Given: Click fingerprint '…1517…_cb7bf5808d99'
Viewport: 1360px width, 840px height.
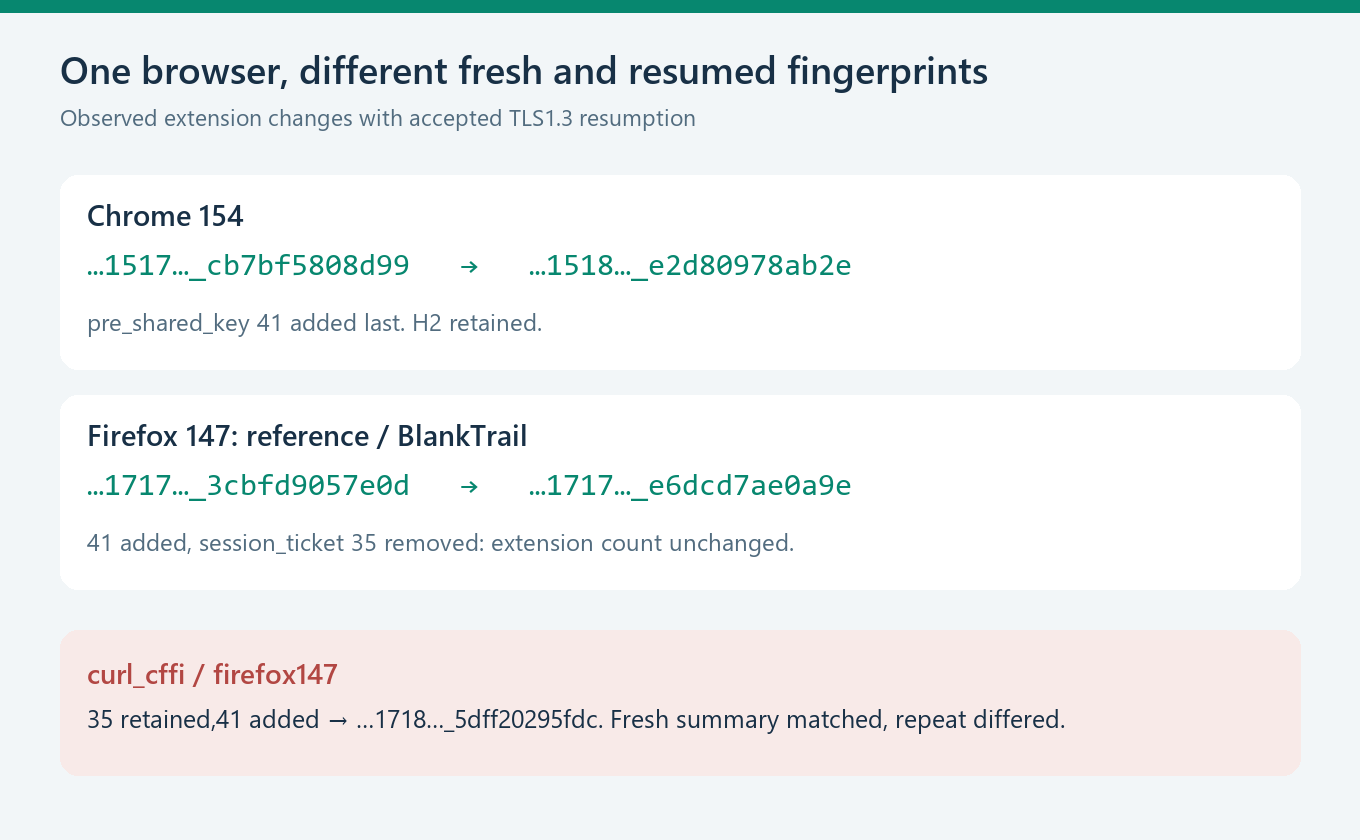Looking at the screenshot, I should coord(249,266).
